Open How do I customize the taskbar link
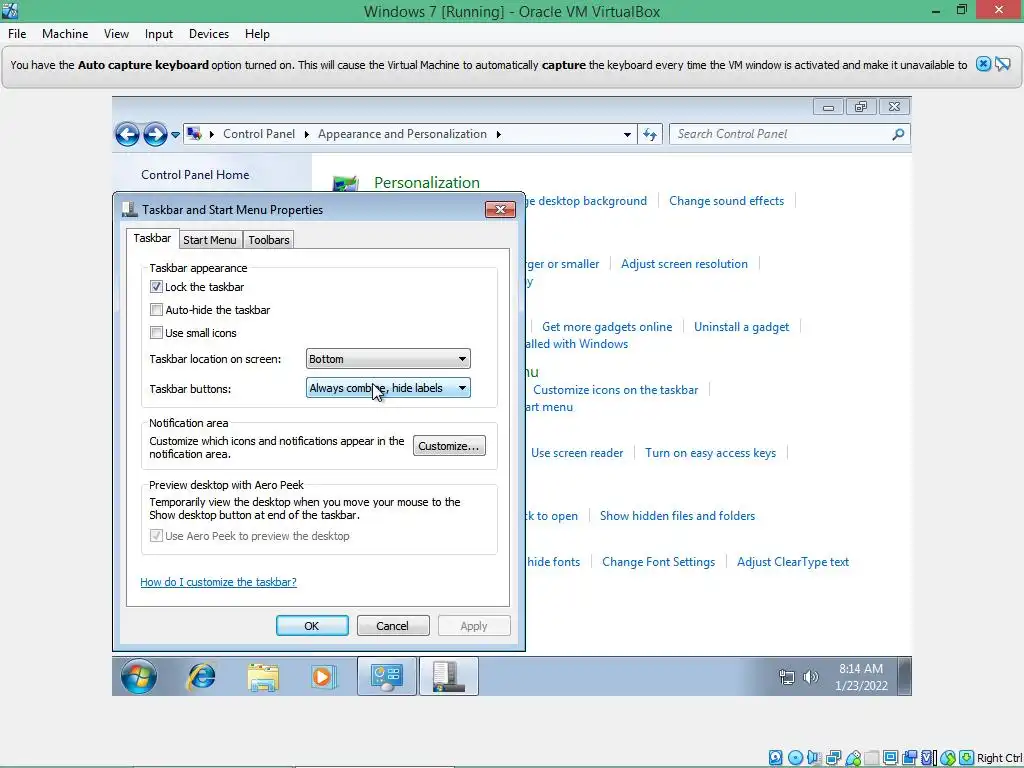 pos(218,582)
